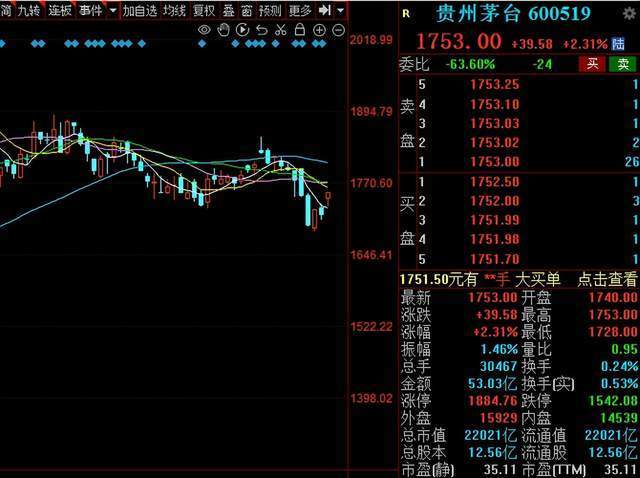Viewport: 640px width, 478px height.
Task: Click the 总市值 value 22021亿
Action: (491, 435)
